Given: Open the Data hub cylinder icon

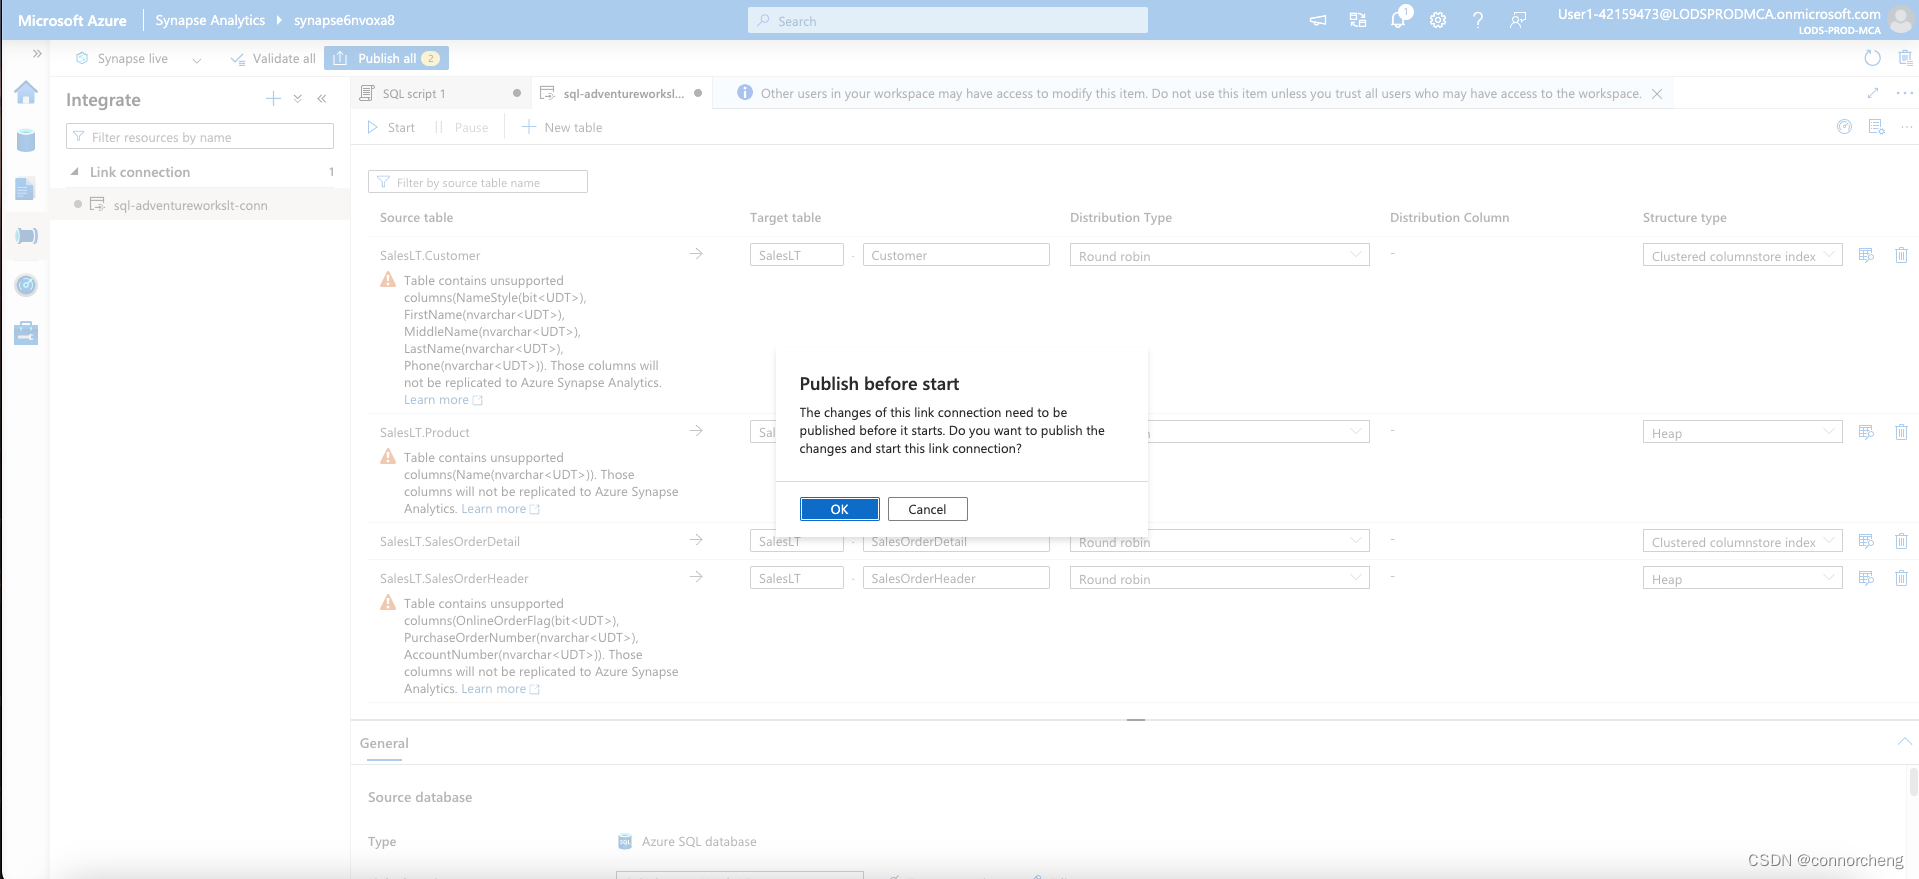Looking at the screenshot, I should pyautogui.click(x=26, y=140).
